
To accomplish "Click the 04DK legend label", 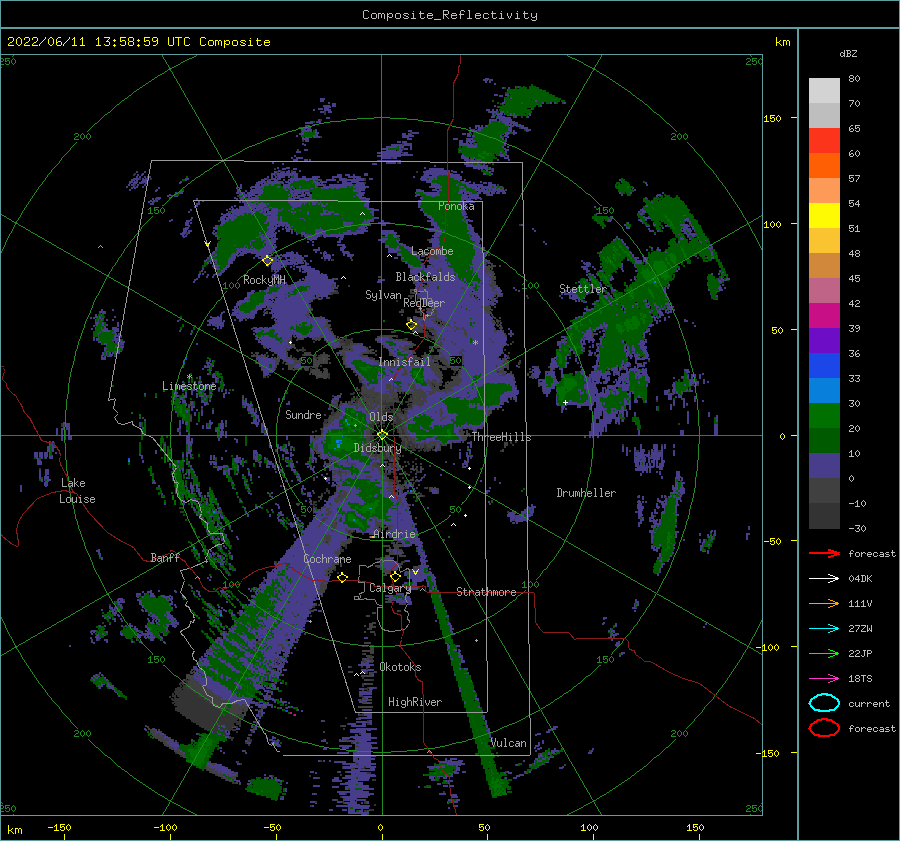I will [860, 579].
